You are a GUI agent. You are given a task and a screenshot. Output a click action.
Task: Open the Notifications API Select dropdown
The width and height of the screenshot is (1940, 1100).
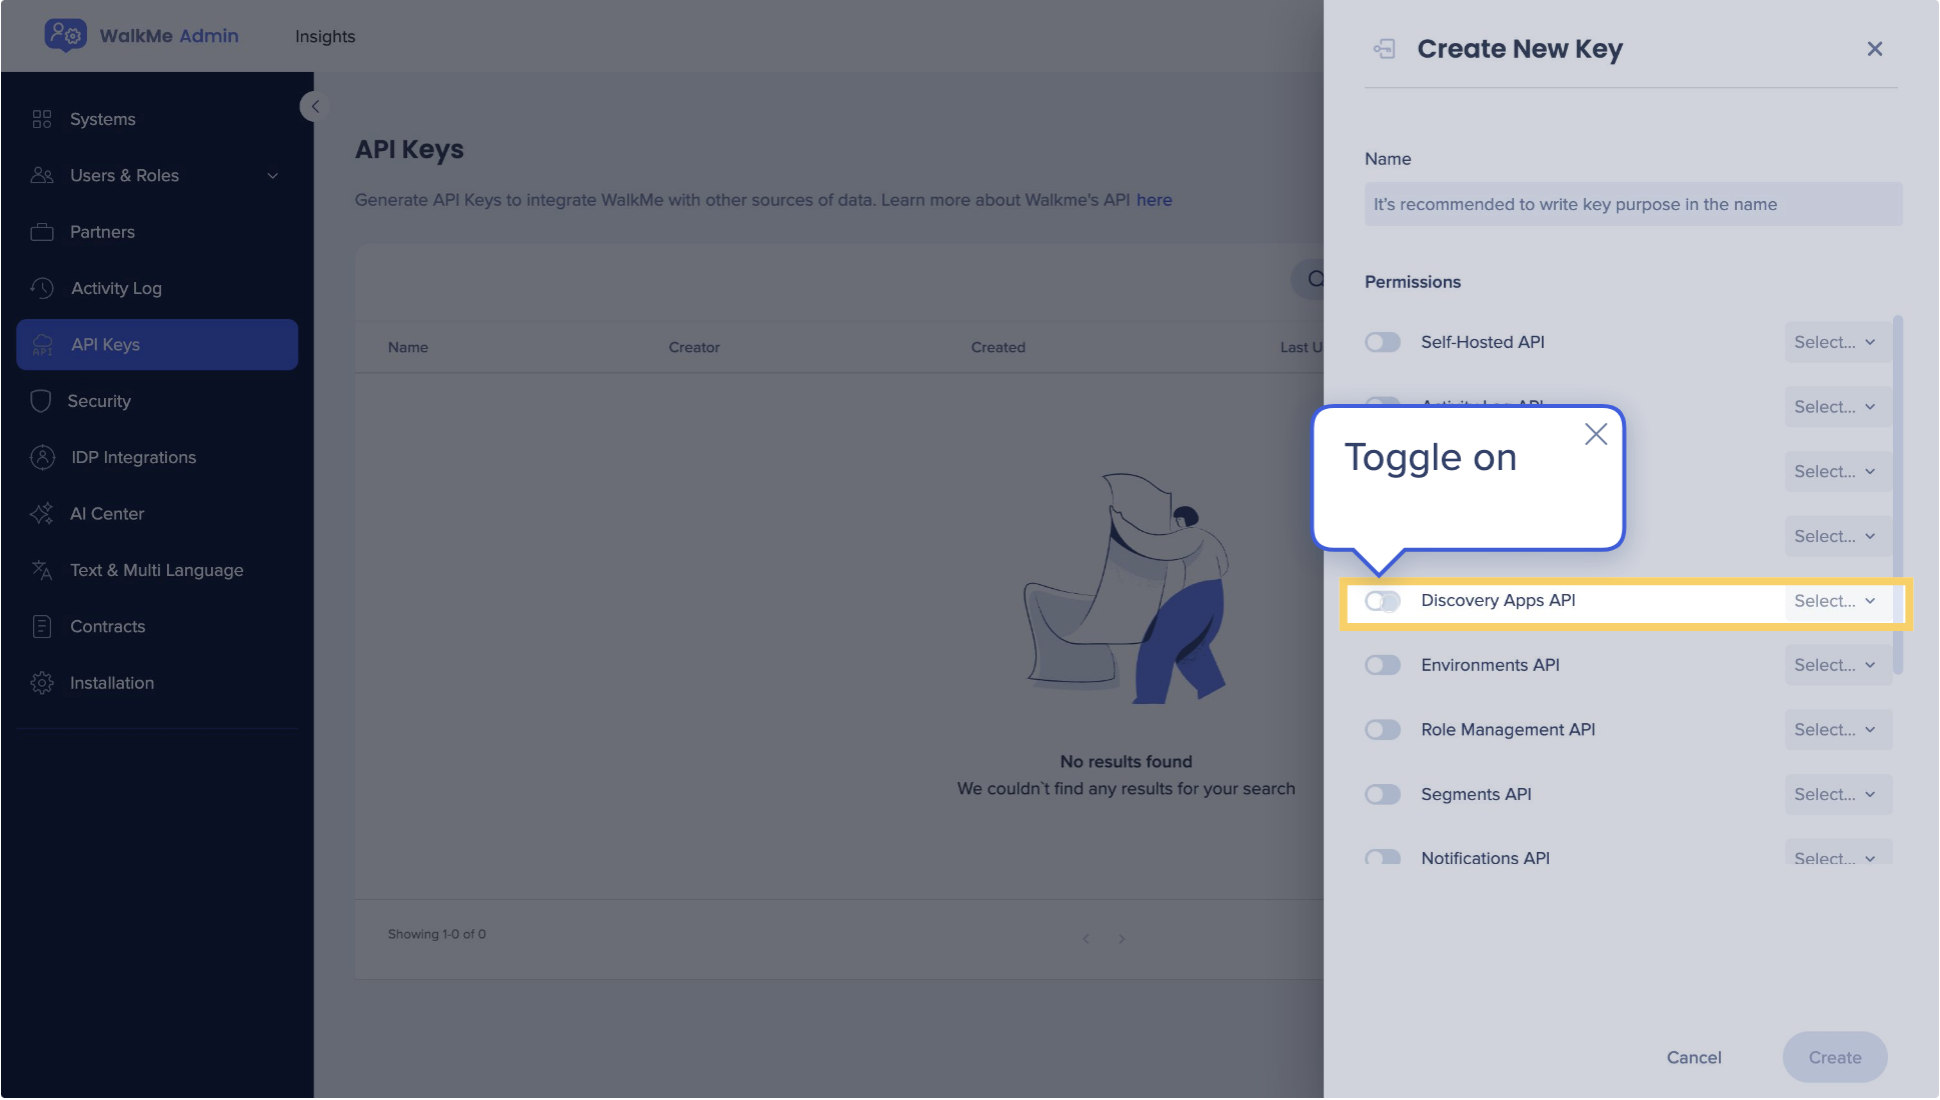[1838, 855]
